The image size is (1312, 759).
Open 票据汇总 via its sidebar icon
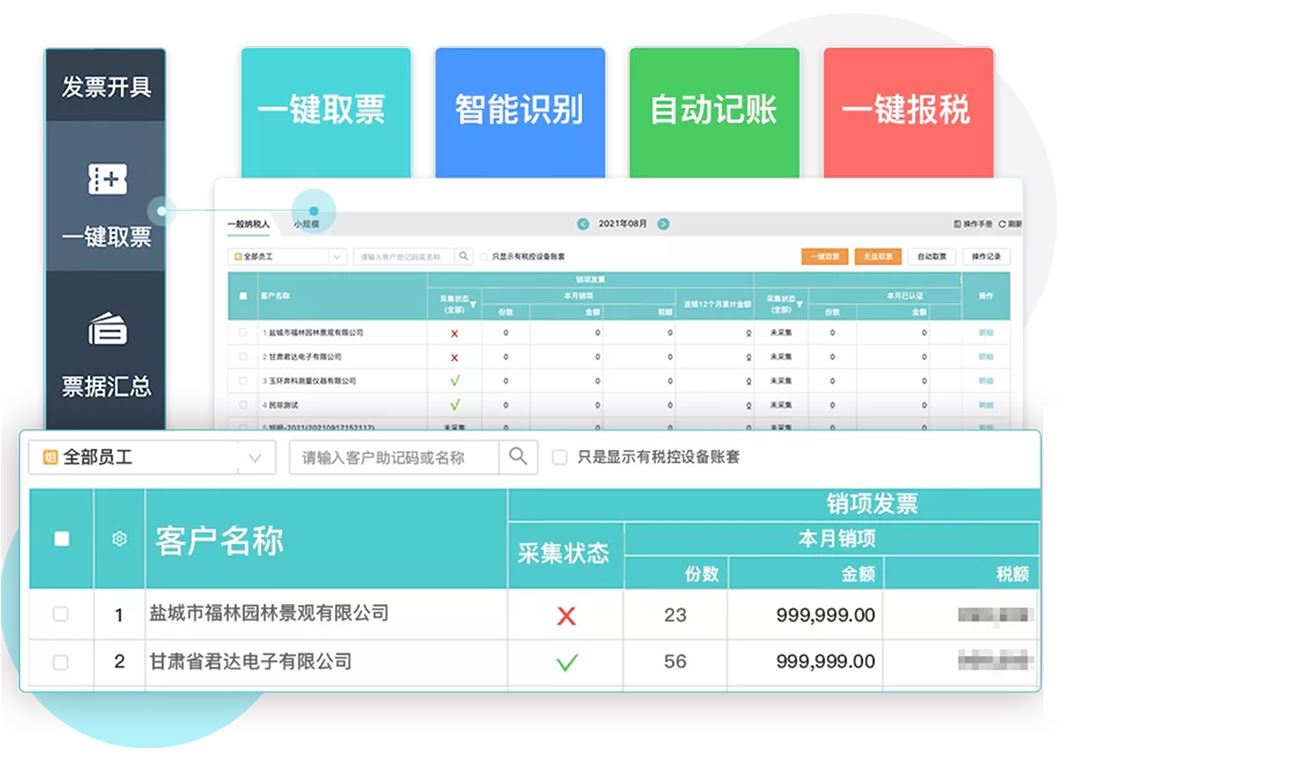click(106, 329)
